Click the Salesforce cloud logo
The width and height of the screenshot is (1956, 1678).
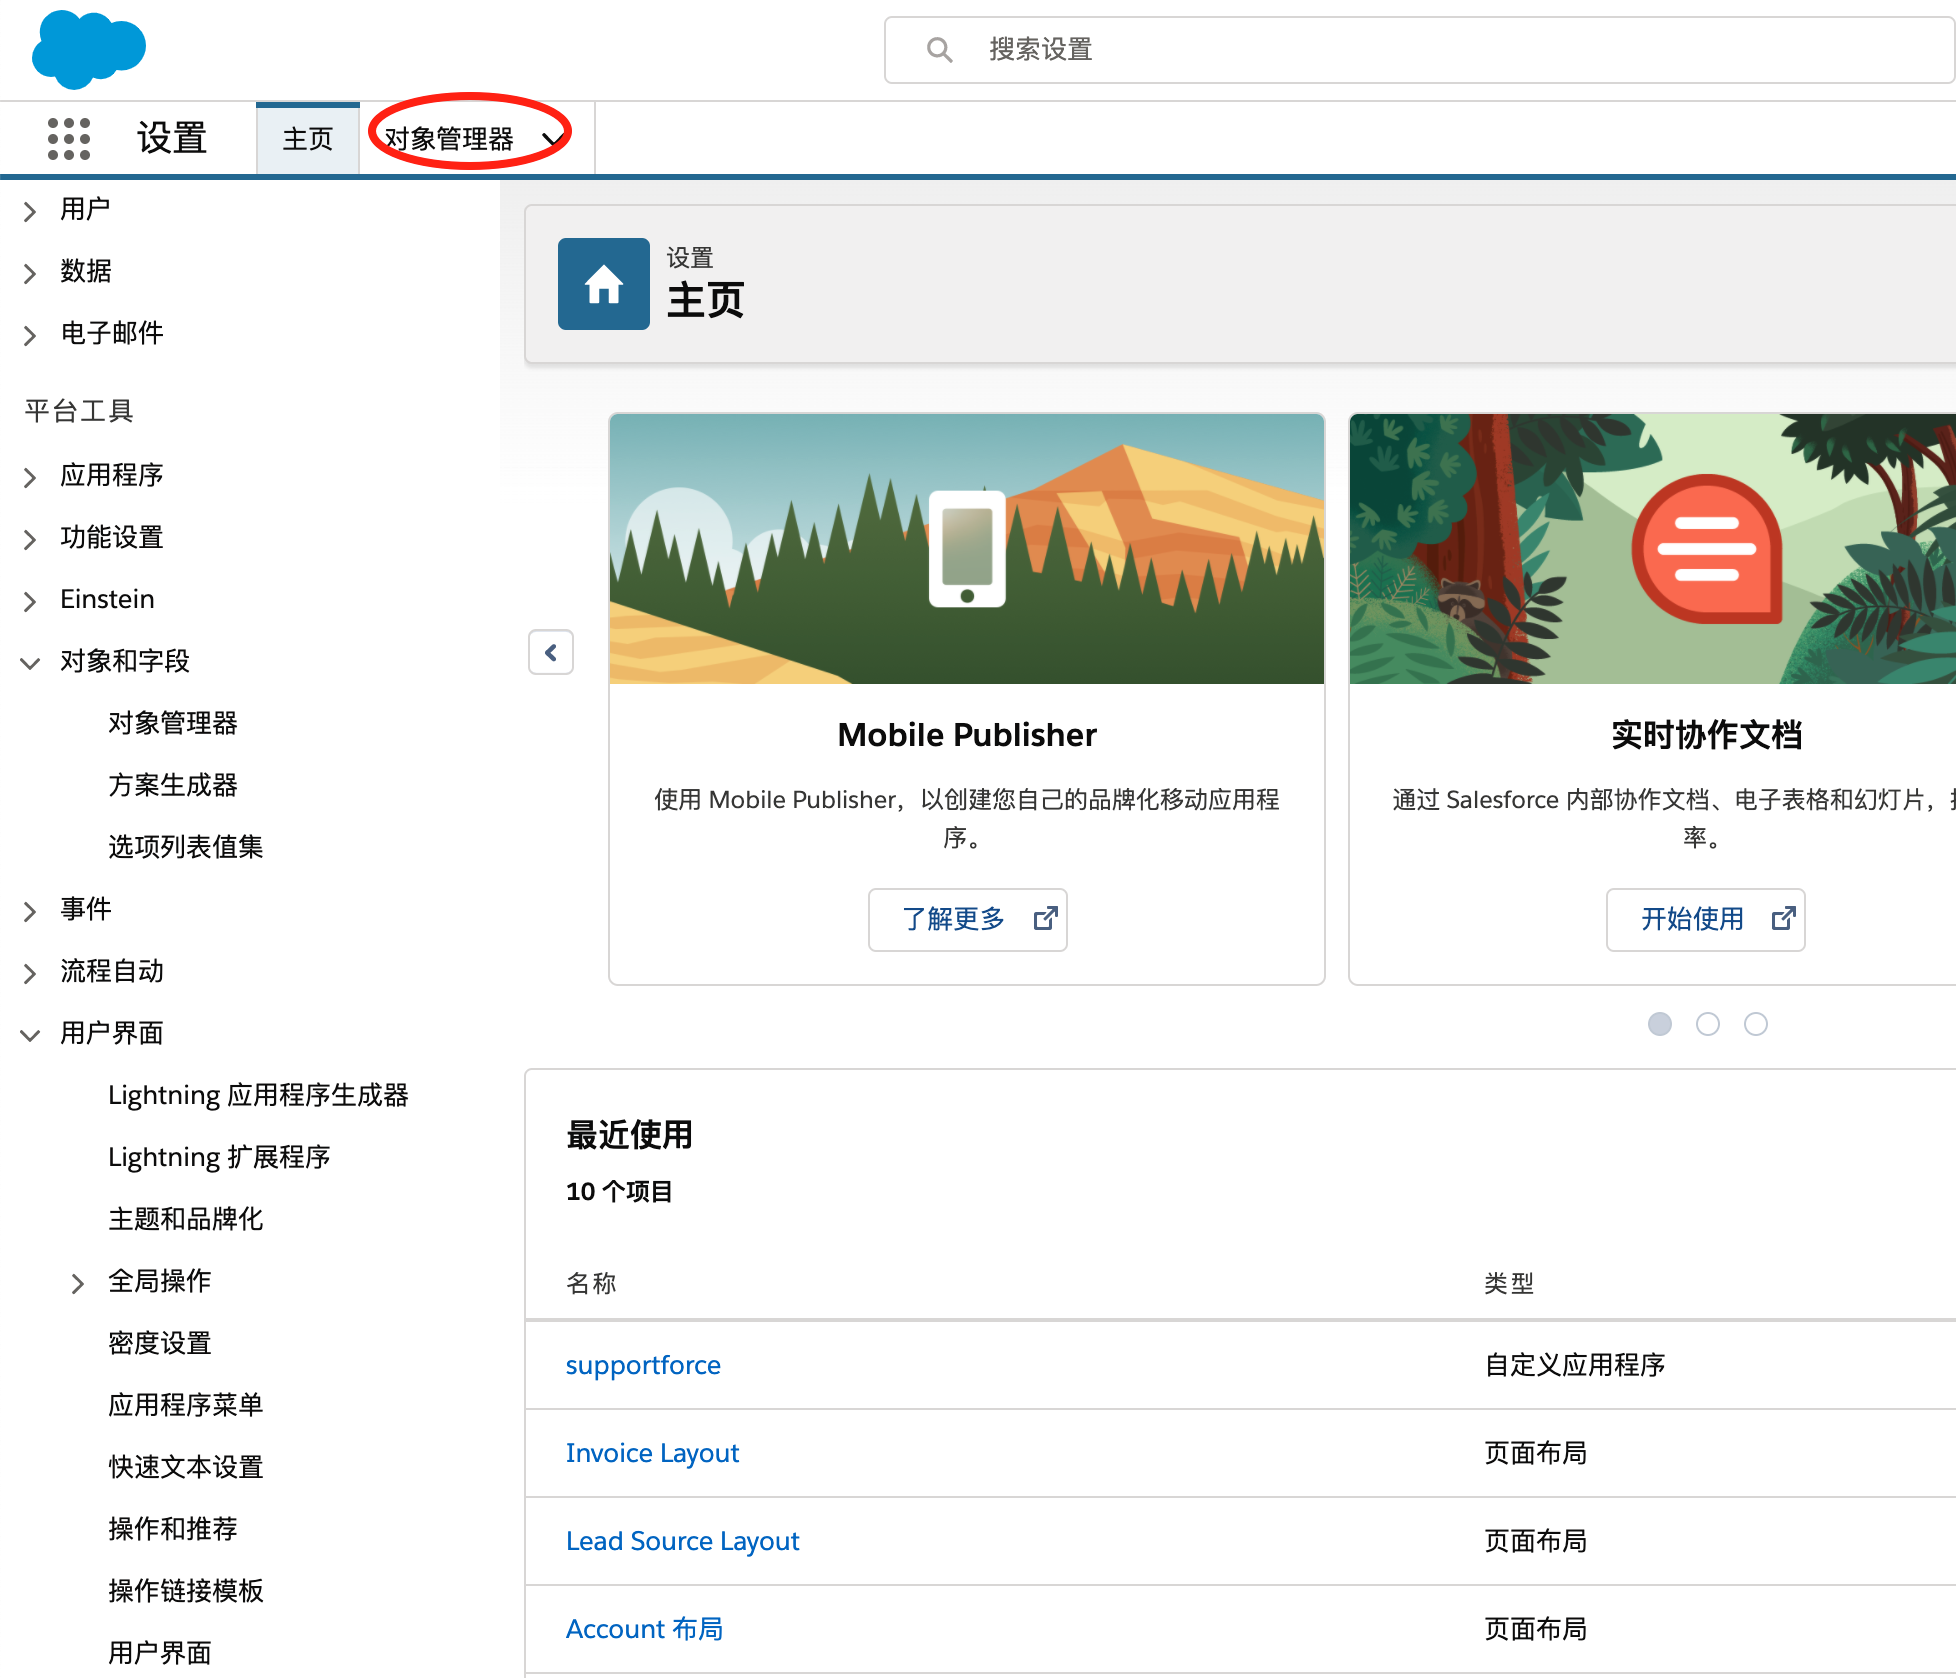tap(88, 49)
